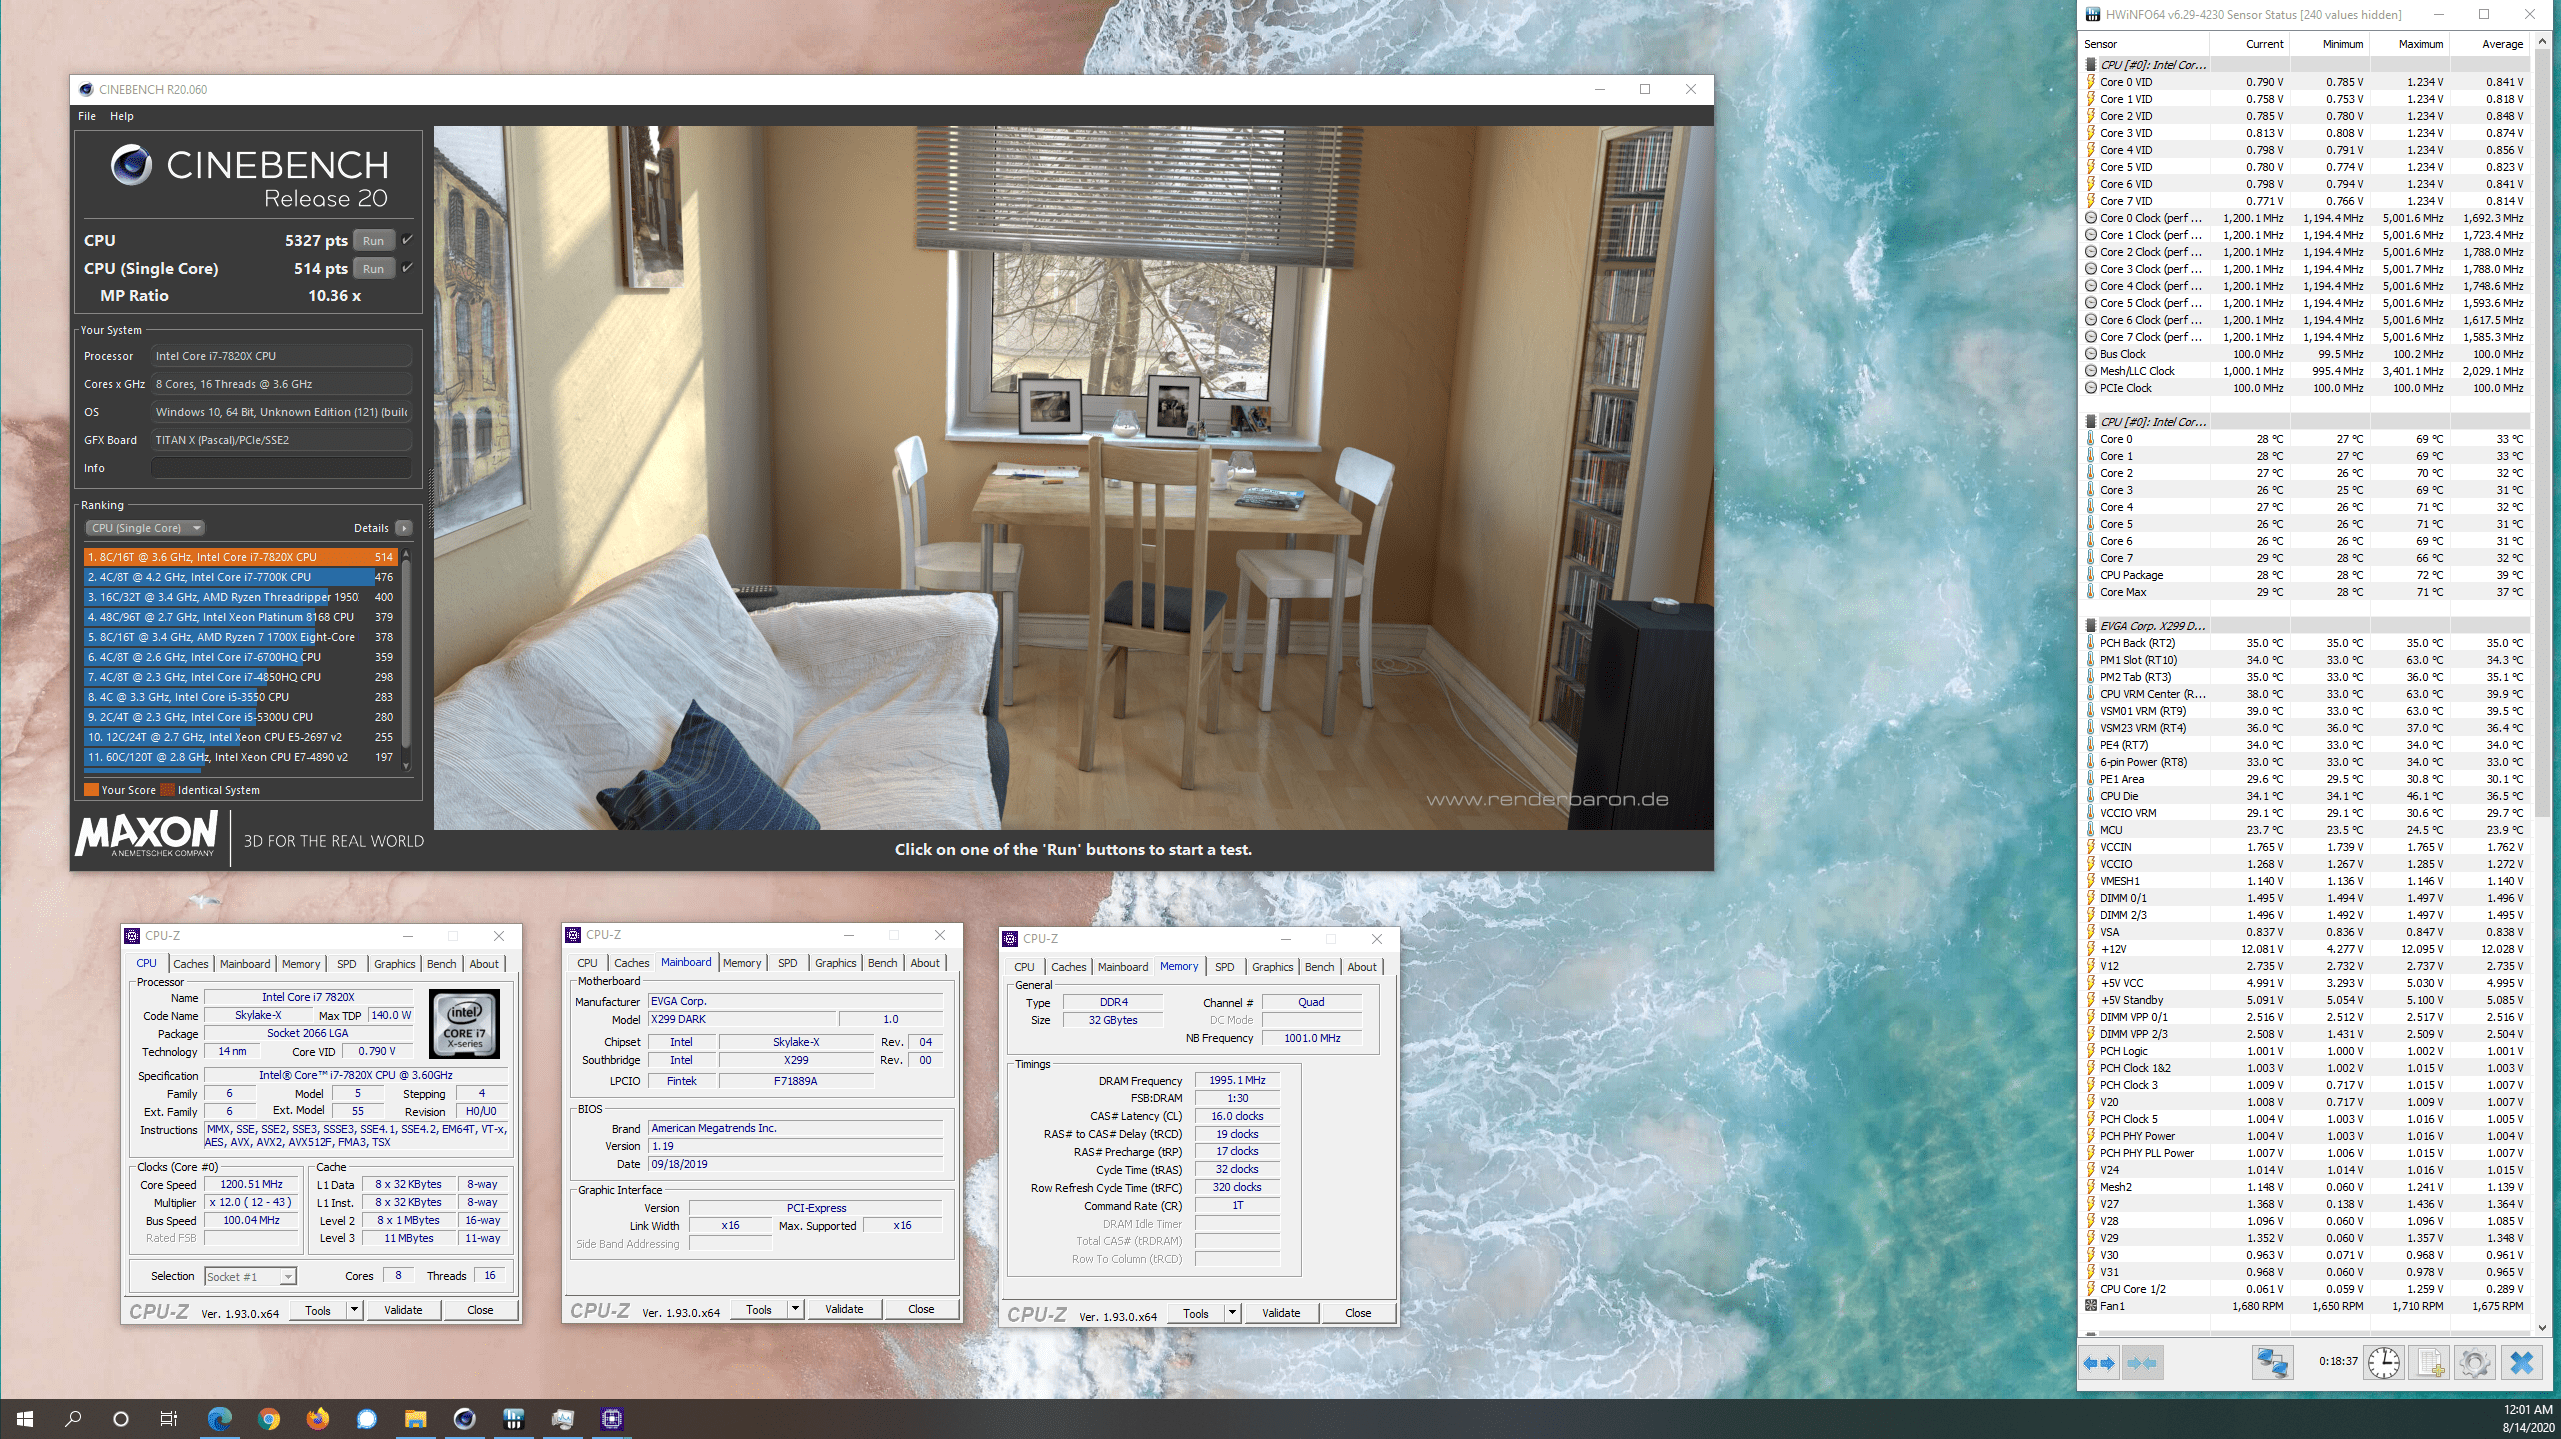Run the Cinebench CPU multi-core test

pos(373,241)
